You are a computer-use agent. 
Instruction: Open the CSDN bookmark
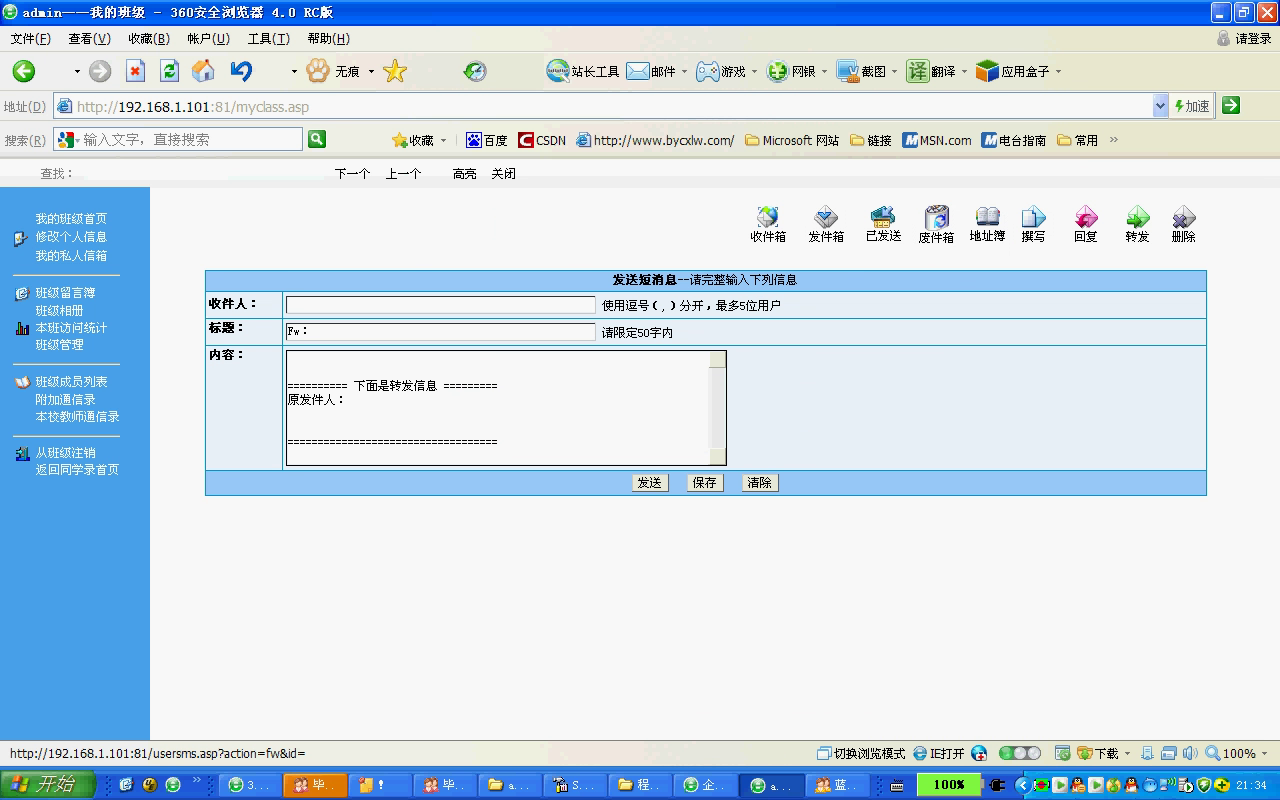pos(542,140)
